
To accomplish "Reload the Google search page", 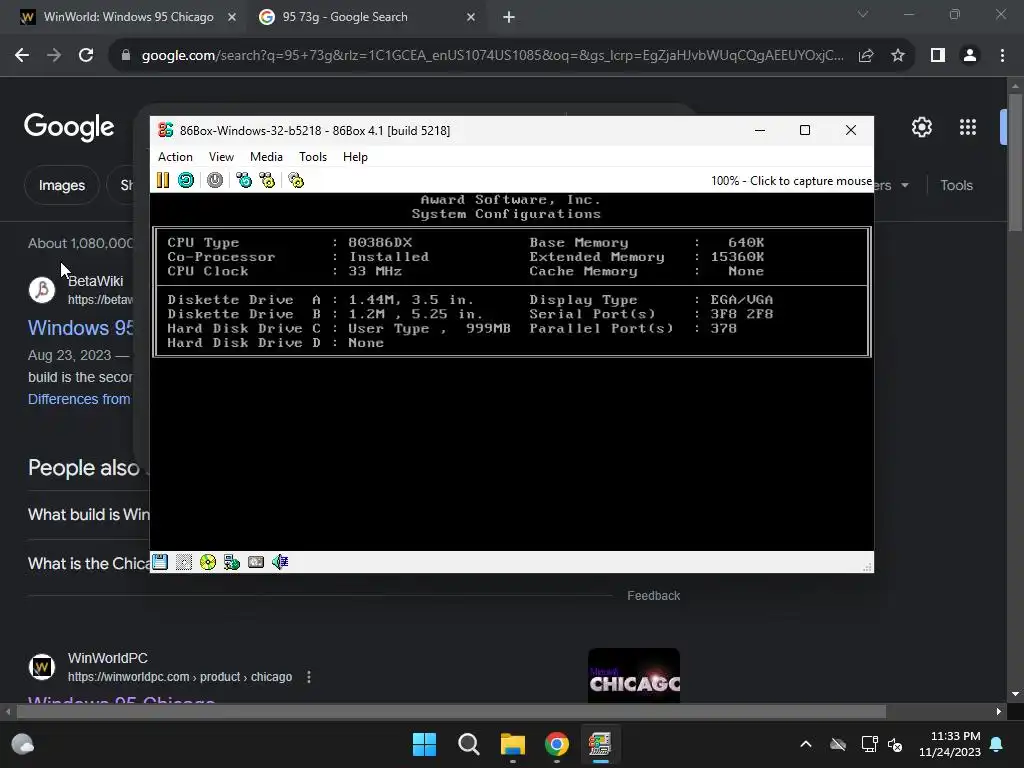I will tap(86, 56).
